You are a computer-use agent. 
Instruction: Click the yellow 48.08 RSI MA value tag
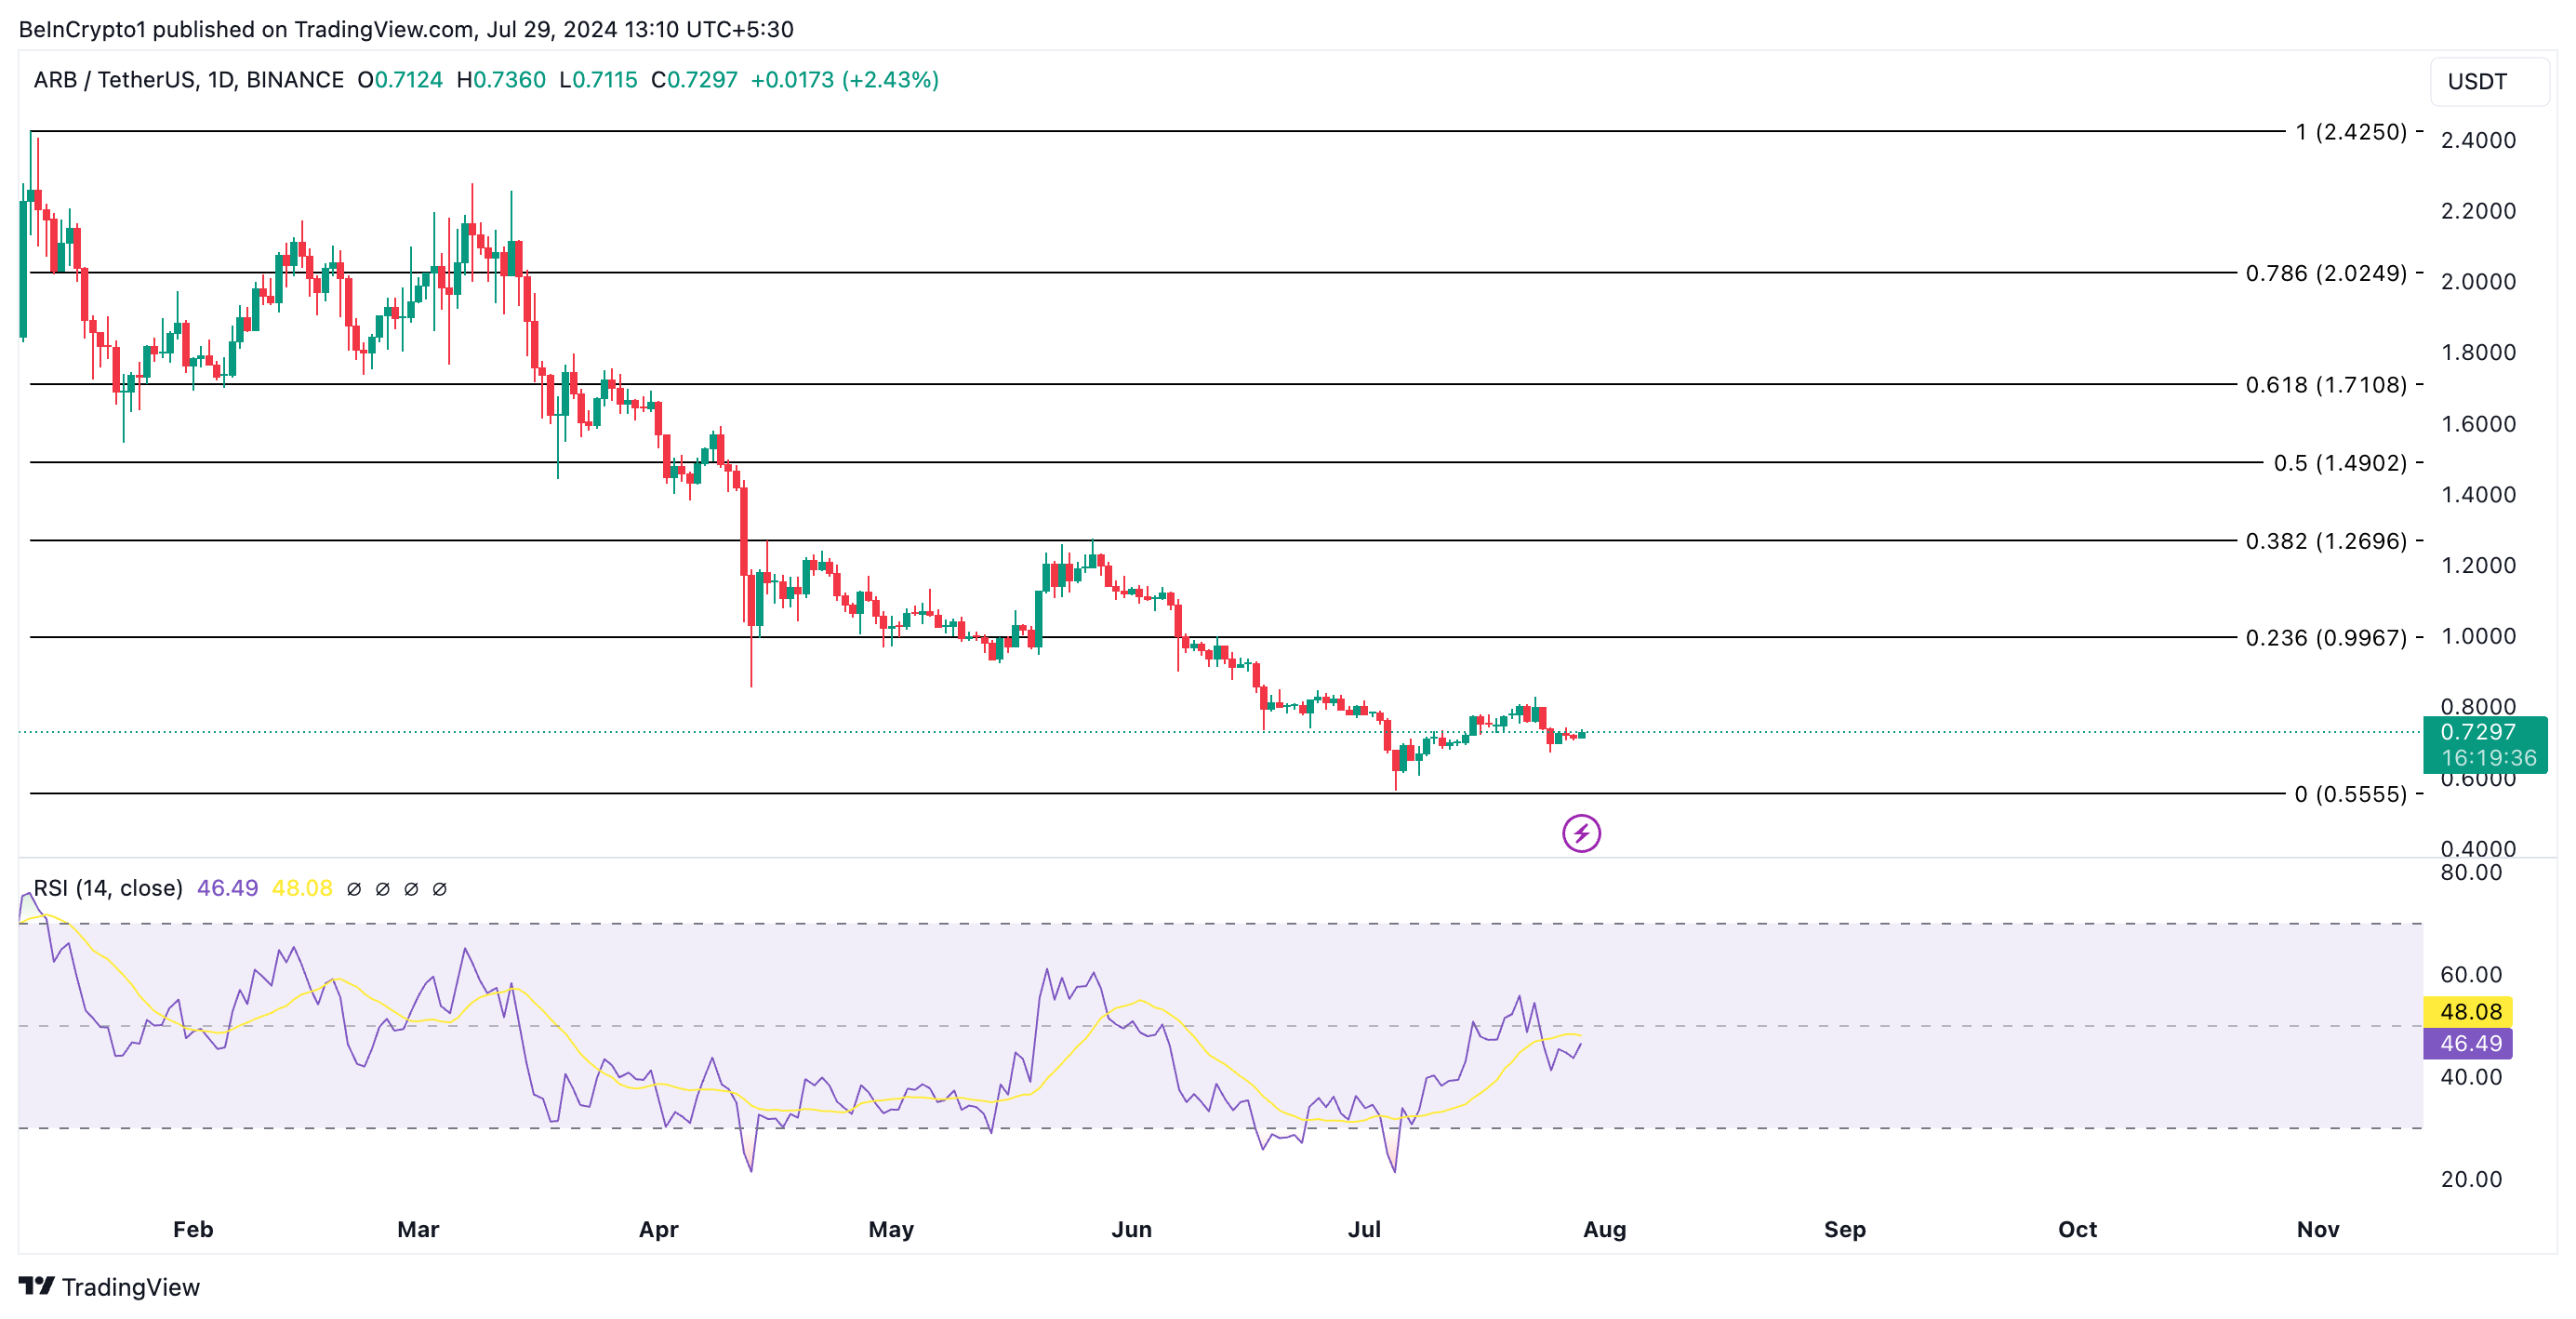point(2468,1012)
